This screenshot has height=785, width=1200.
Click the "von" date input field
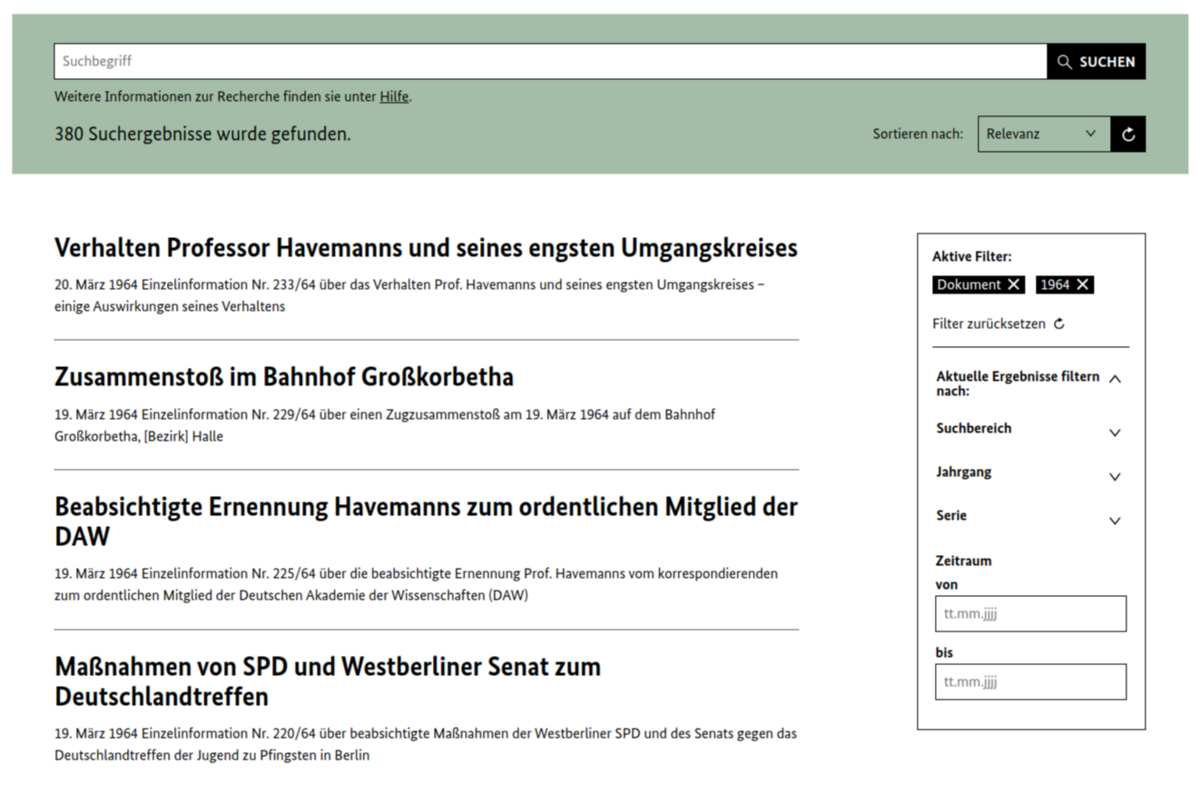[x=1030, y=613]
